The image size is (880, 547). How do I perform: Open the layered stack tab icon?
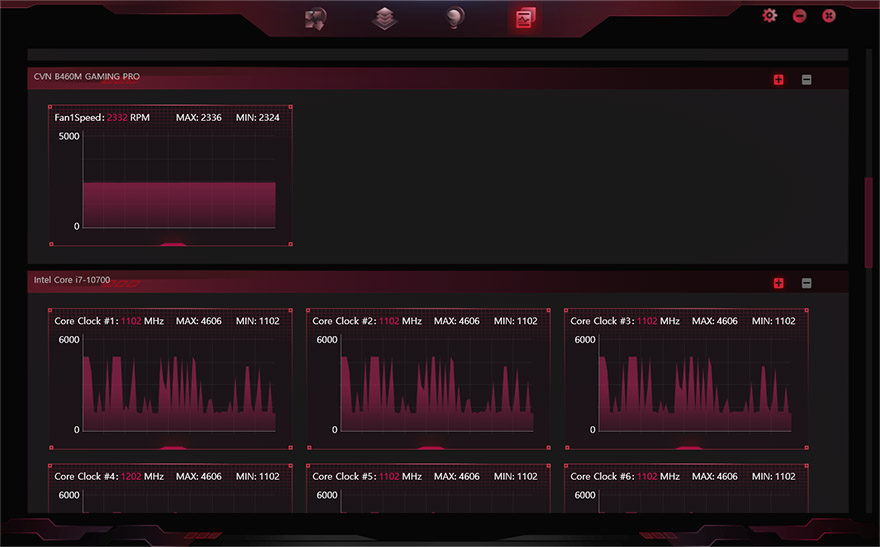click(384, 19)
